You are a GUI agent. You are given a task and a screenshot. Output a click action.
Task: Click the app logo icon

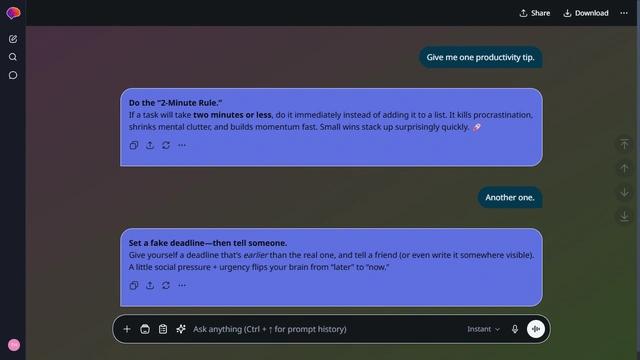click(13, 13)
